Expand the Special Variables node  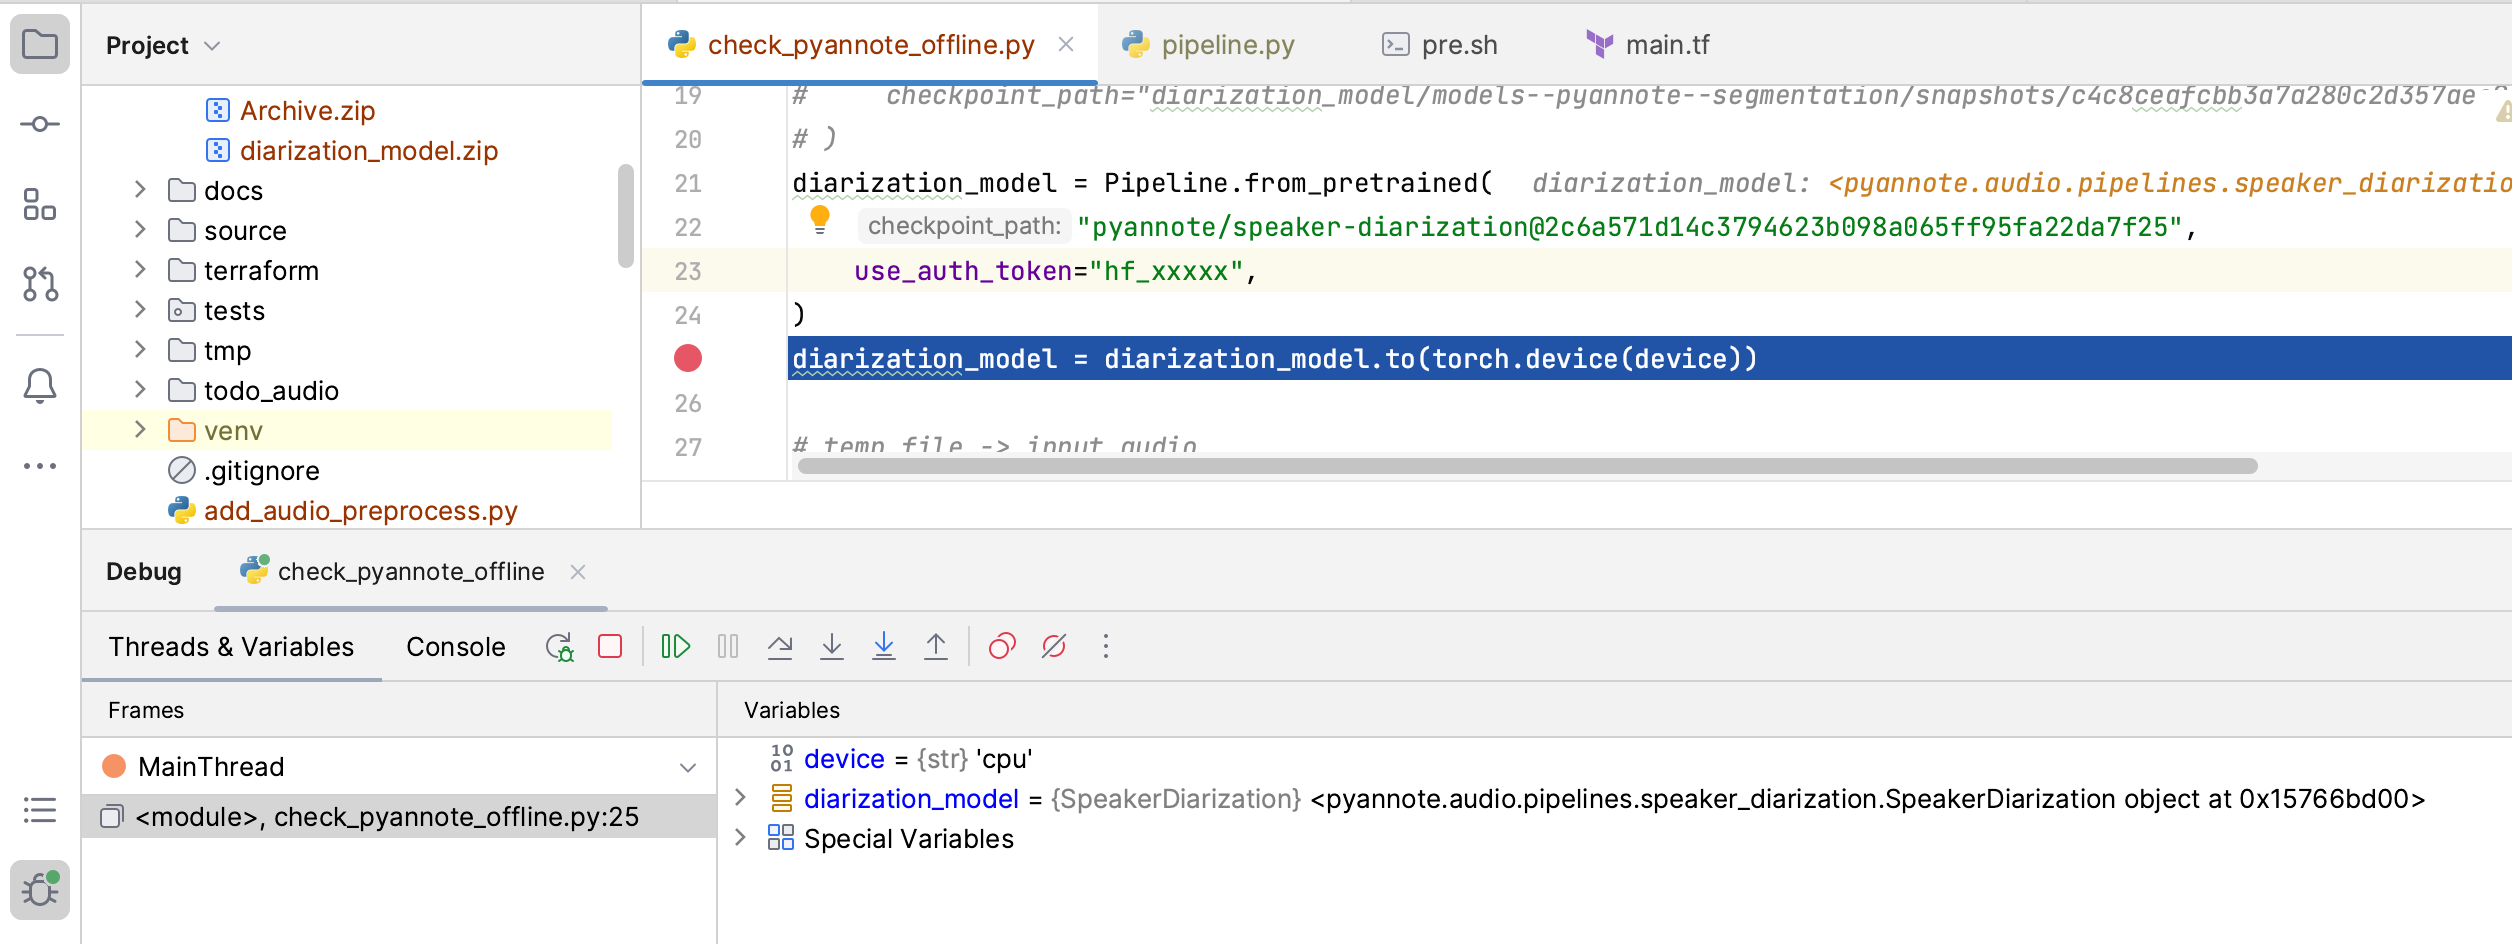point(741,838)
